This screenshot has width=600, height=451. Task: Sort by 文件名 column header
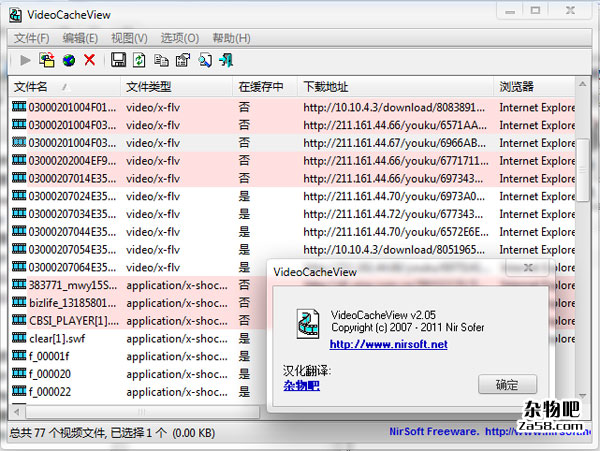[64, 87]
